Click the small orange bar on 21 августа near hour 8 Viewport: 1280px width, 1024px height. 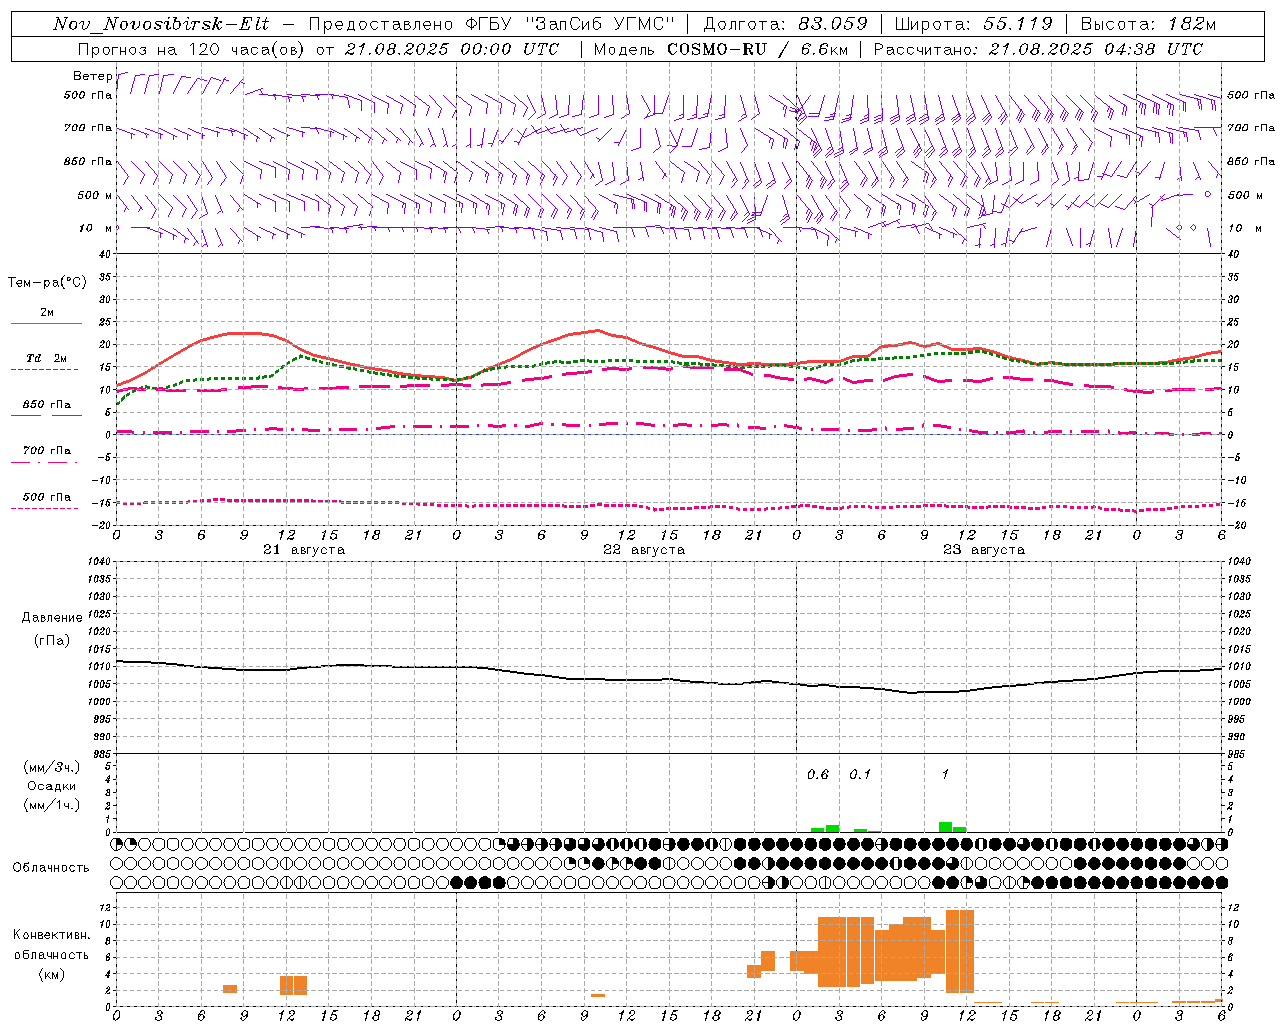coord(230,989)
